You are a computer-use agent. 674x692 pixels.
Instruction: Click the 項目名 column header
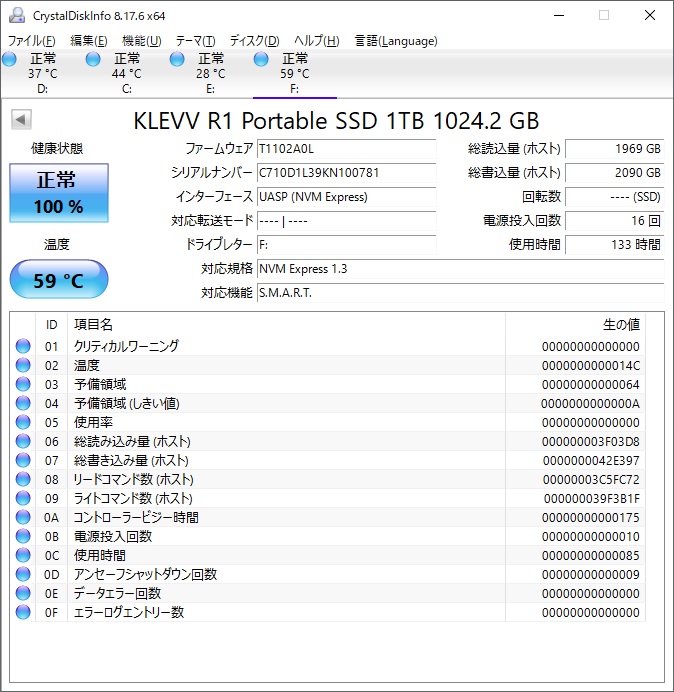(x=286, y=325)
